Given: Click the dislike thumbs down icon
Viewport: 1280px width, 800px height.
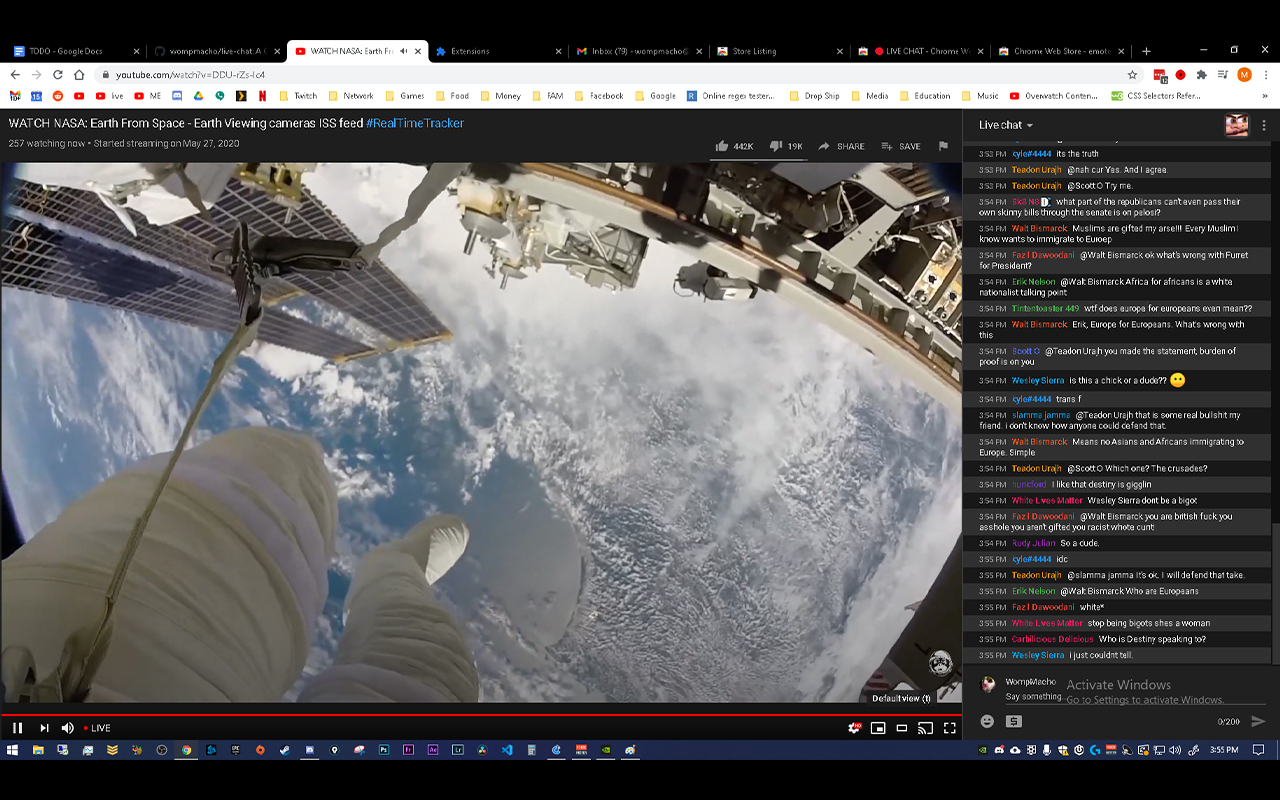Looking at the screenshot, I should tap(775, 146).
